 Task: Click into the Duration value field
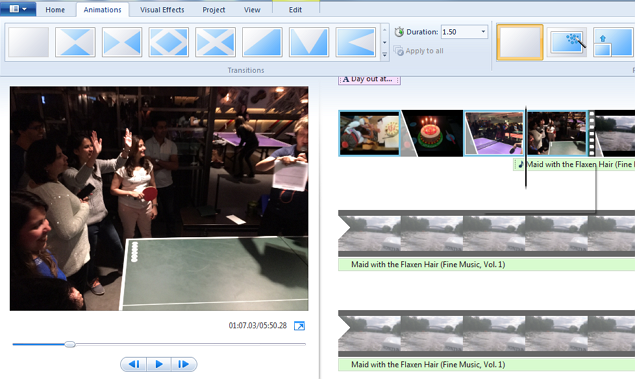[x=460, y=32]
